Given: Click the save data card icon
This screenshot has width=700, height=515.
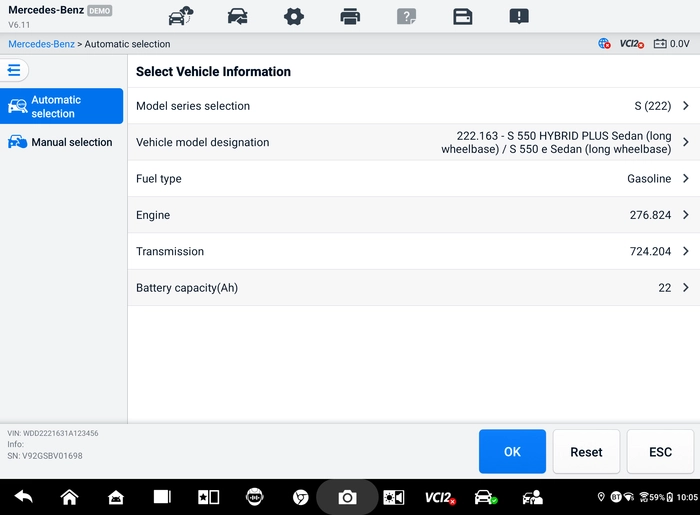Looking at the screenshot, I should pos(462,17).
